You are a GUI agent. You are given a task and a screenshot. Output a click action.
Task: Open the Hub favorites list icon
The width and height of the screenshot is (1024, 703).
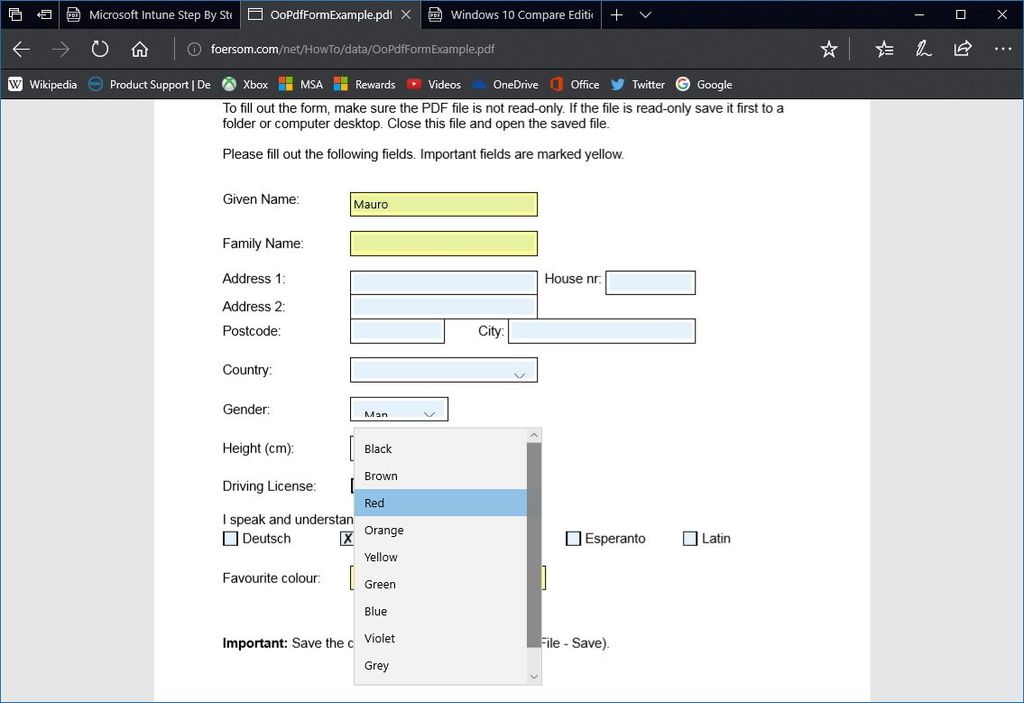tap(883, 47)
